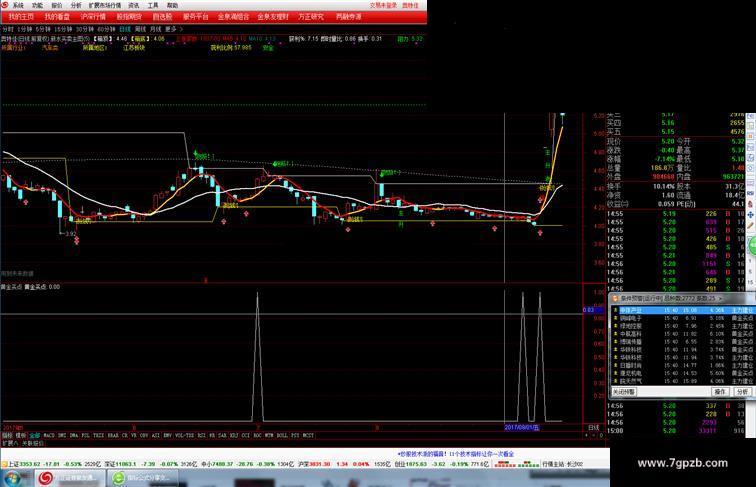756x487 pixels.
Task: Click the 日线 period label at chart corner
Action: pos(594,427)
